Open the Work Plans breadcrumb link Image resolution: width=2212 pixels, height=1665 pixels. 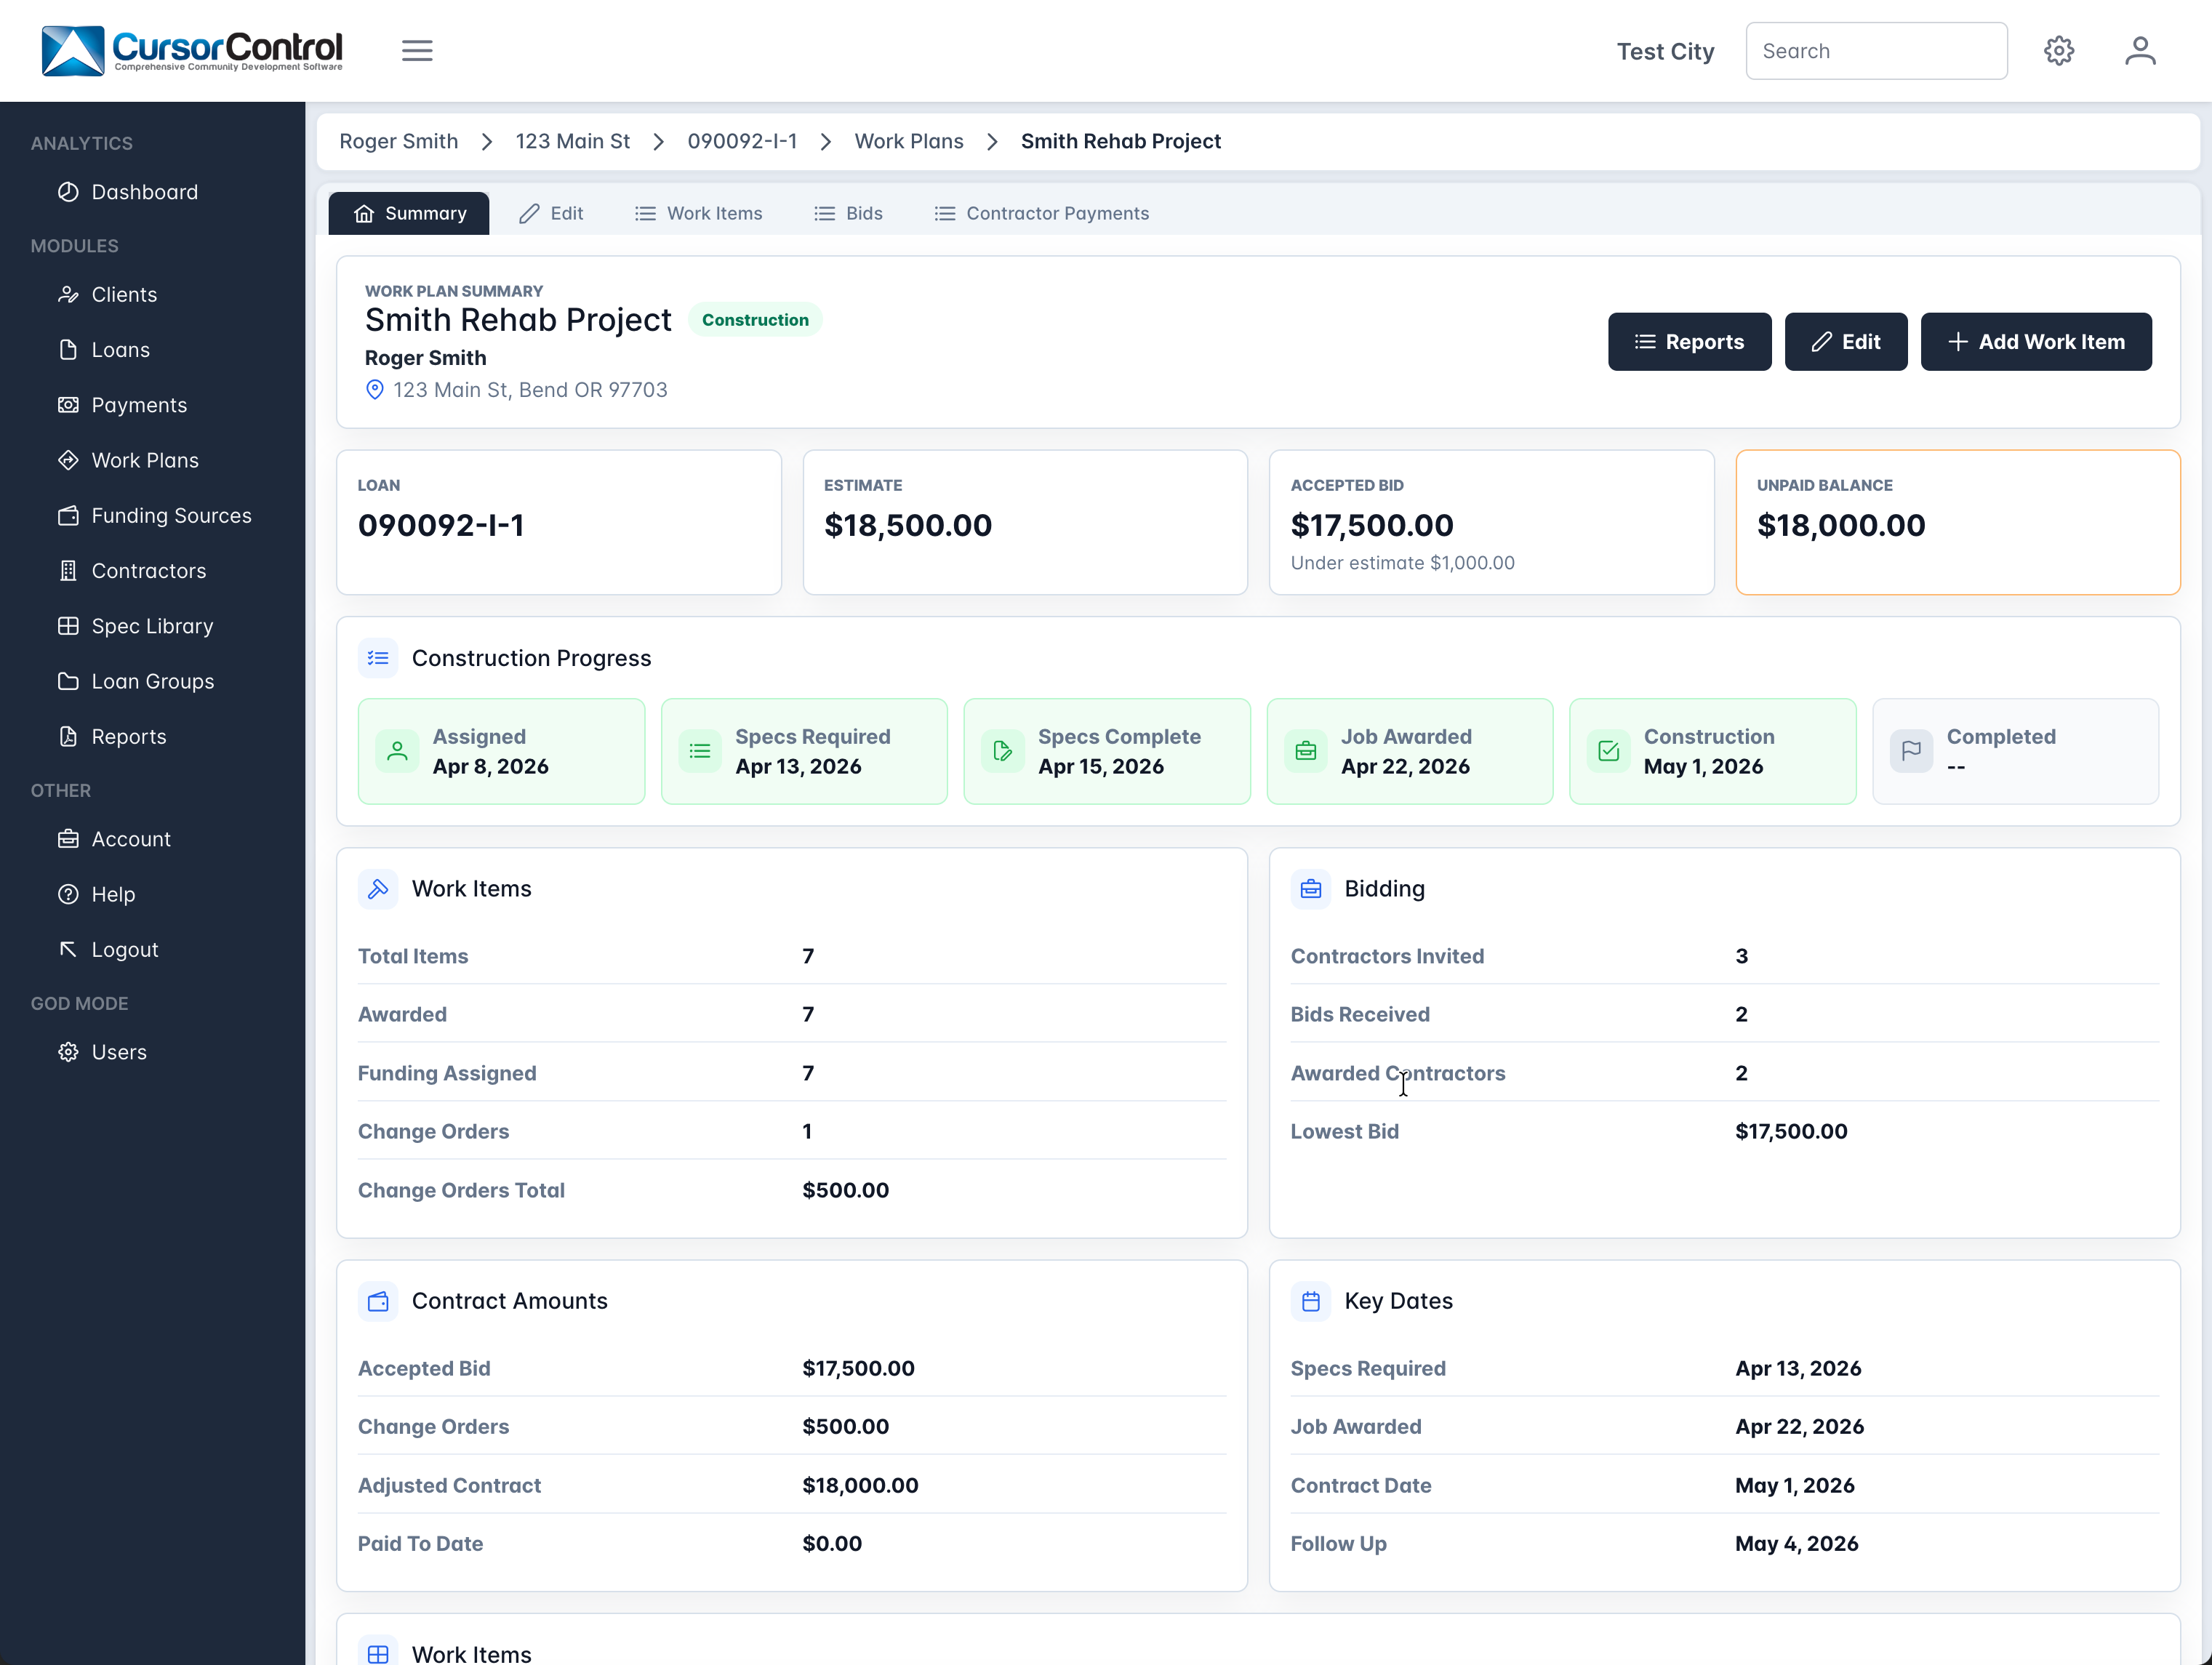(x=909, y=141)
